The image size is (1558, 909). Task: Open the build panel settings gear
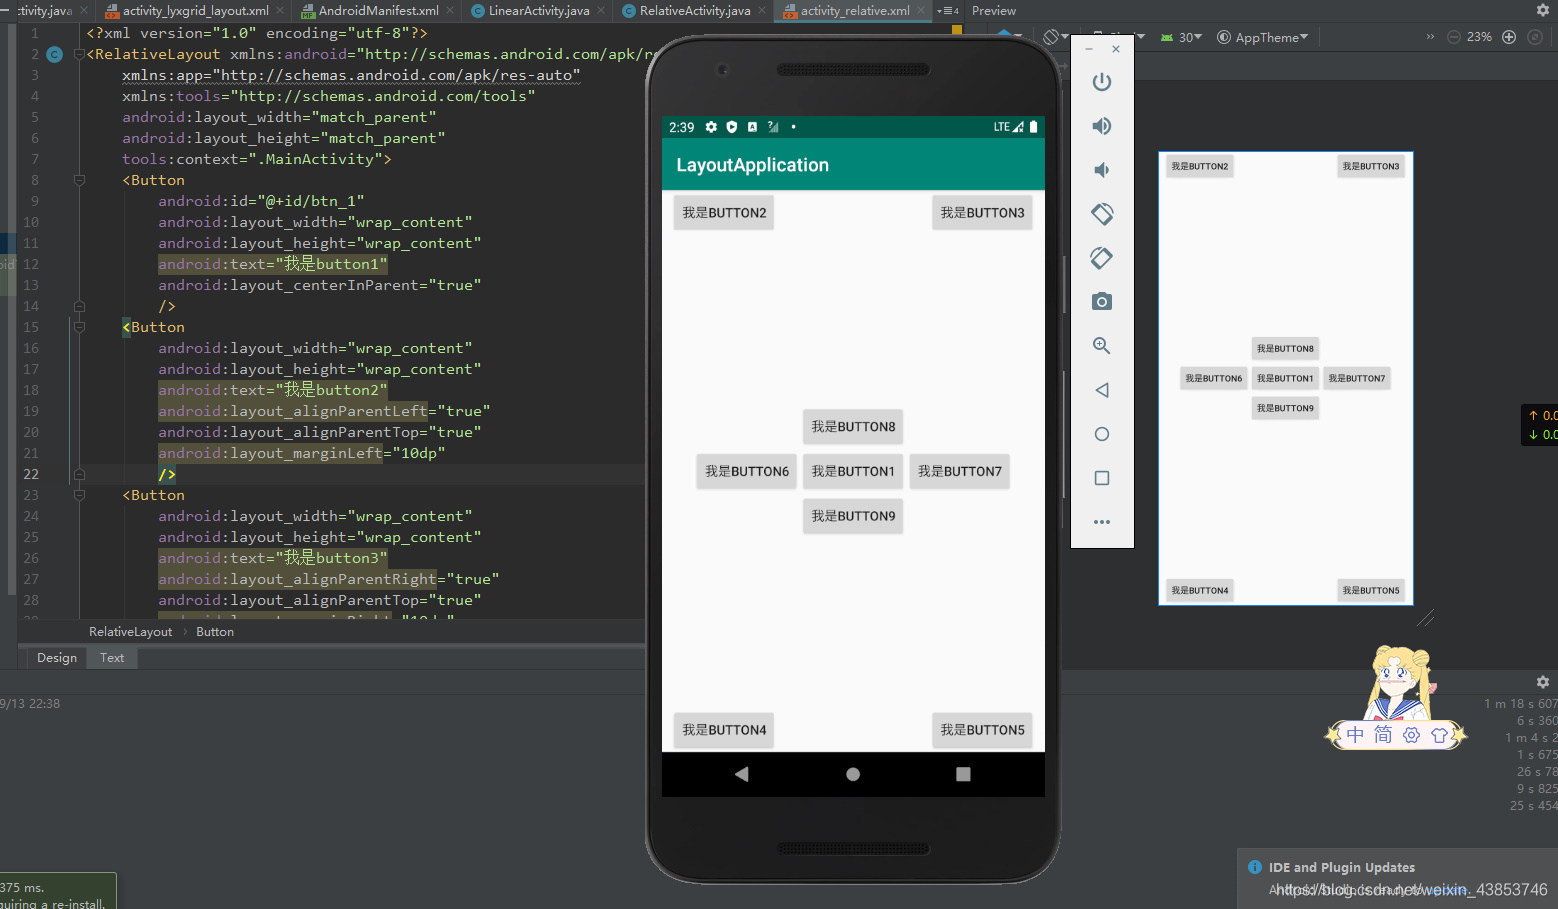[x=1543, y=682]
